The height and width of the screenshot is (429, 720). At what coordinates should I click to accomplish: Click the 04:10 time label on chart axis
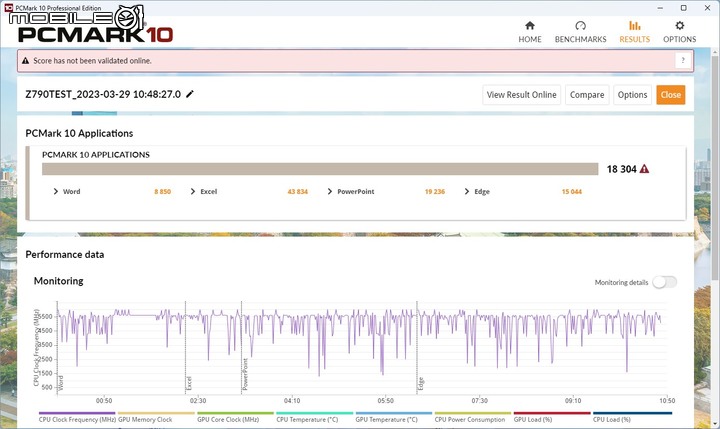click(292, 401)
